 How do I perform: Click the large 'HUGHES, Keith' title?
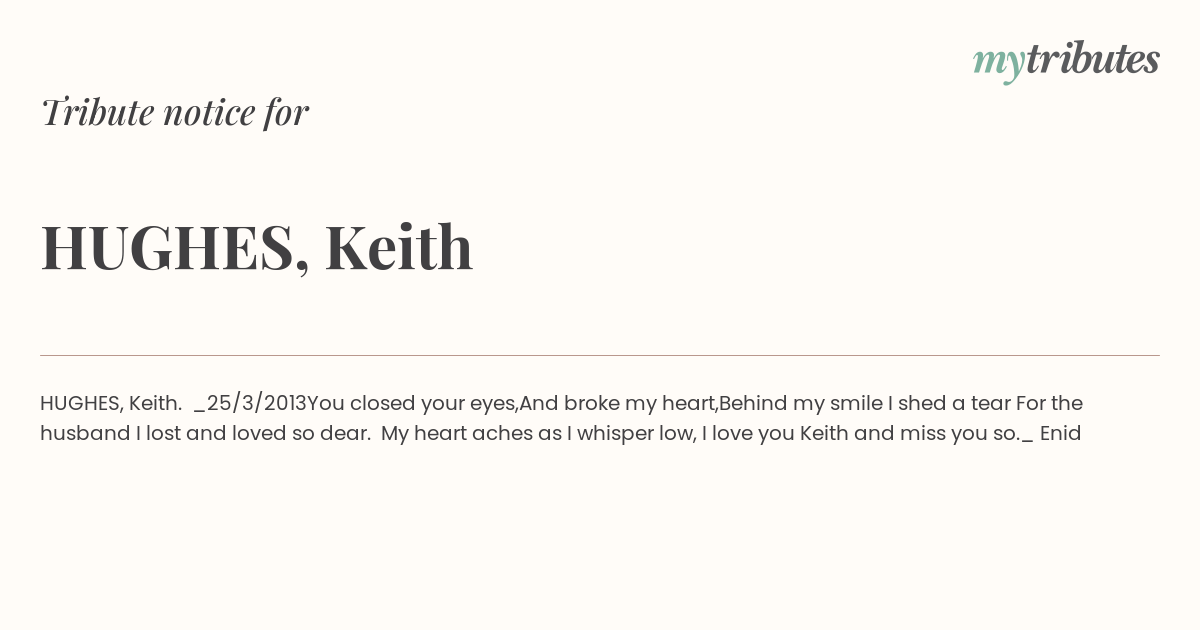[257, 247]
